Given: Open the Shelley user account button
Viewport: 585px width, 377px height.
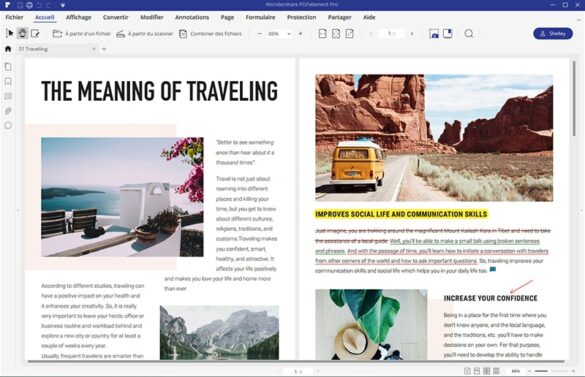Looking at the screenshot, I should (x=553, y=34).
